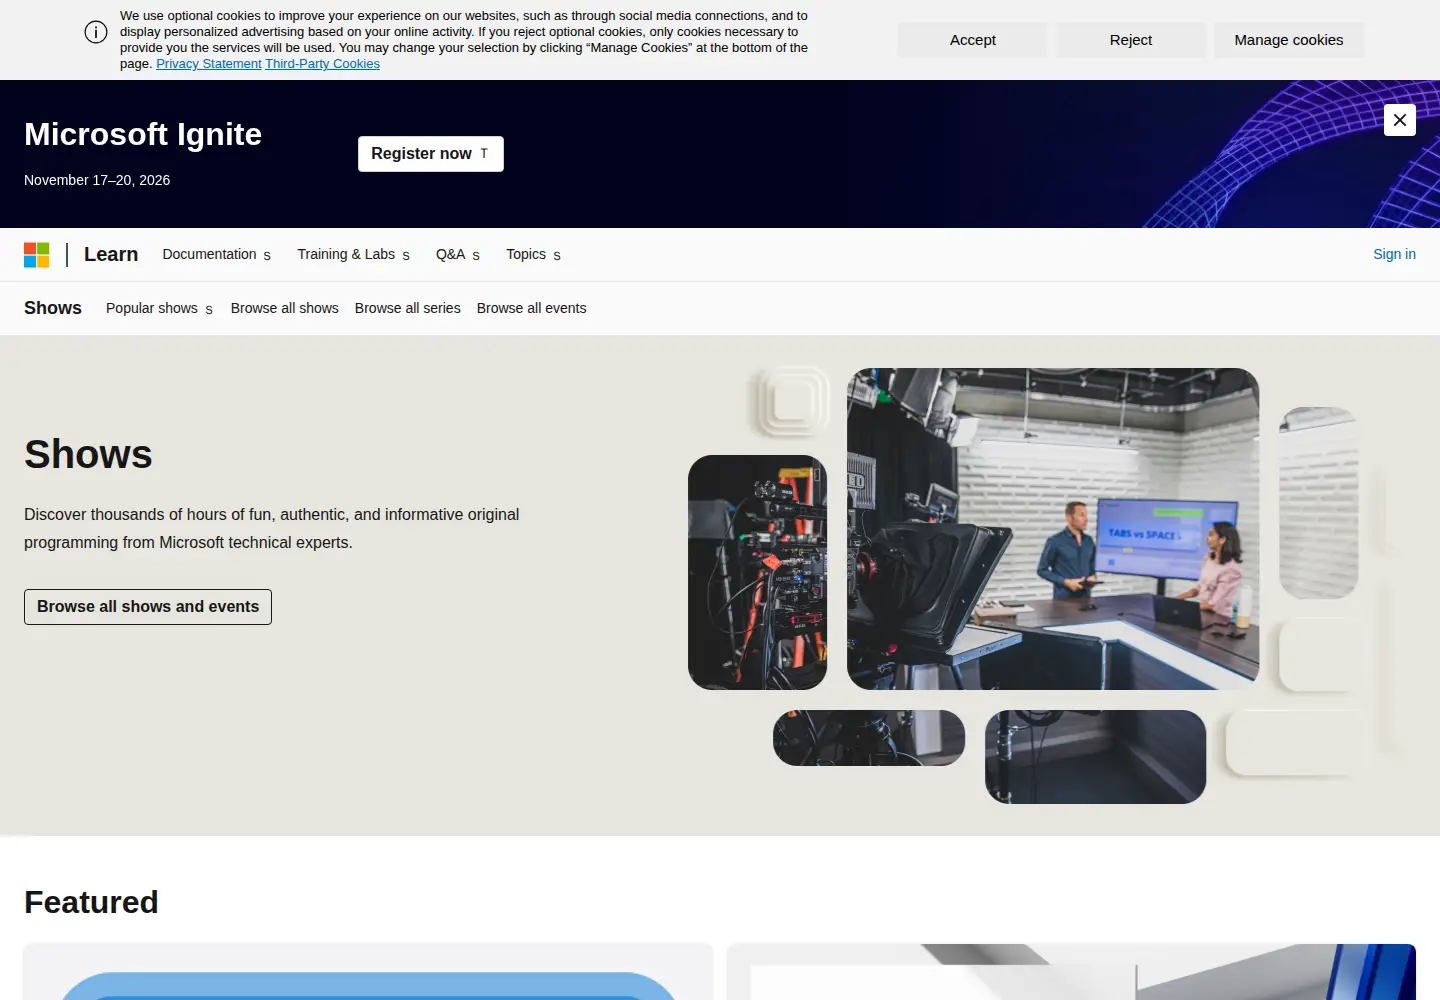Click Browse all shows and events button
The height and width of the screenshot is (1000, 1440).
pyautogui.click(x=148, y=607)
